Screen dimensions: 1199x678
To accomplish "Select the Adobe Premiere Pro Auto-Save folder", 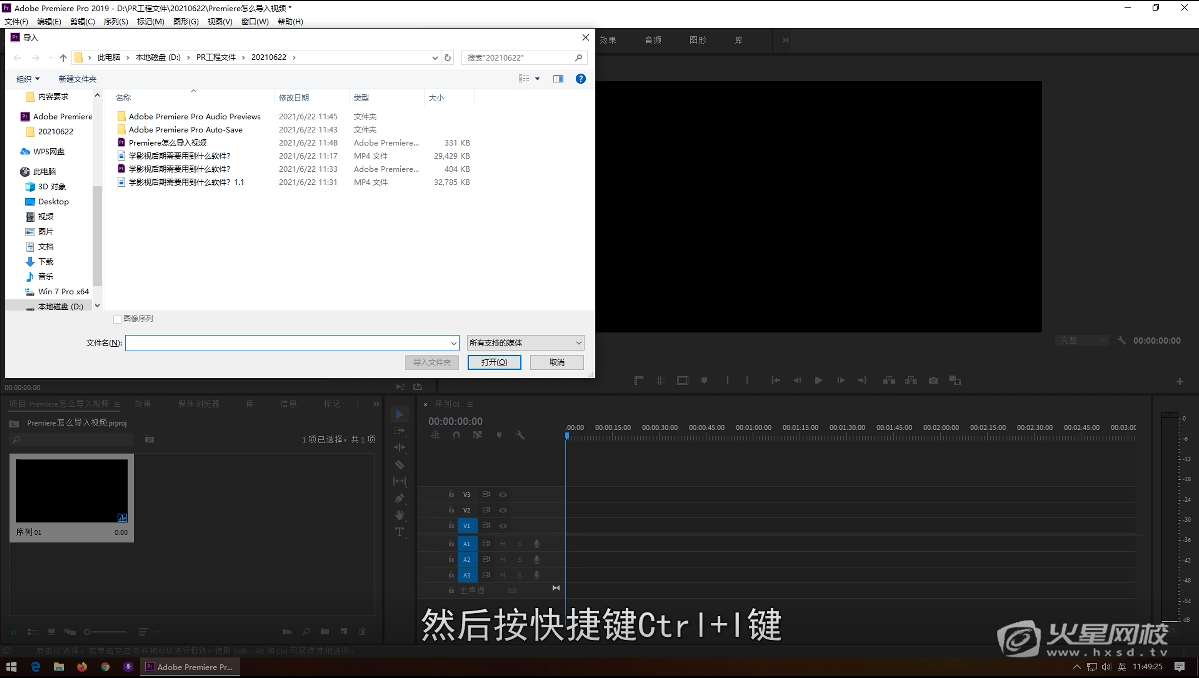I will click(x=186, y=130).
